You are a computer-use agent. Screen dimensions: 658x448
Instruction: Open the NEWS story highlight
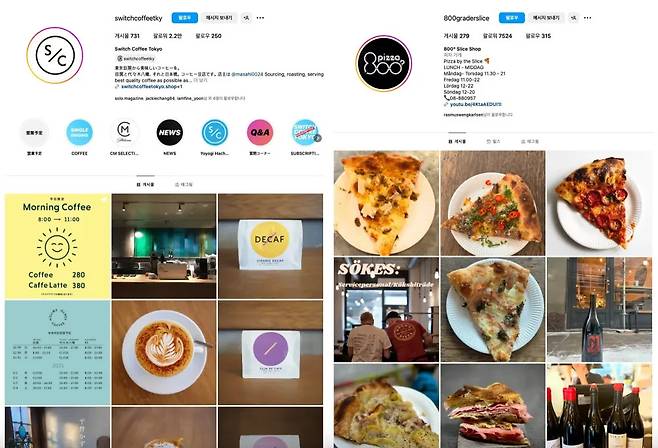[170, 133]
